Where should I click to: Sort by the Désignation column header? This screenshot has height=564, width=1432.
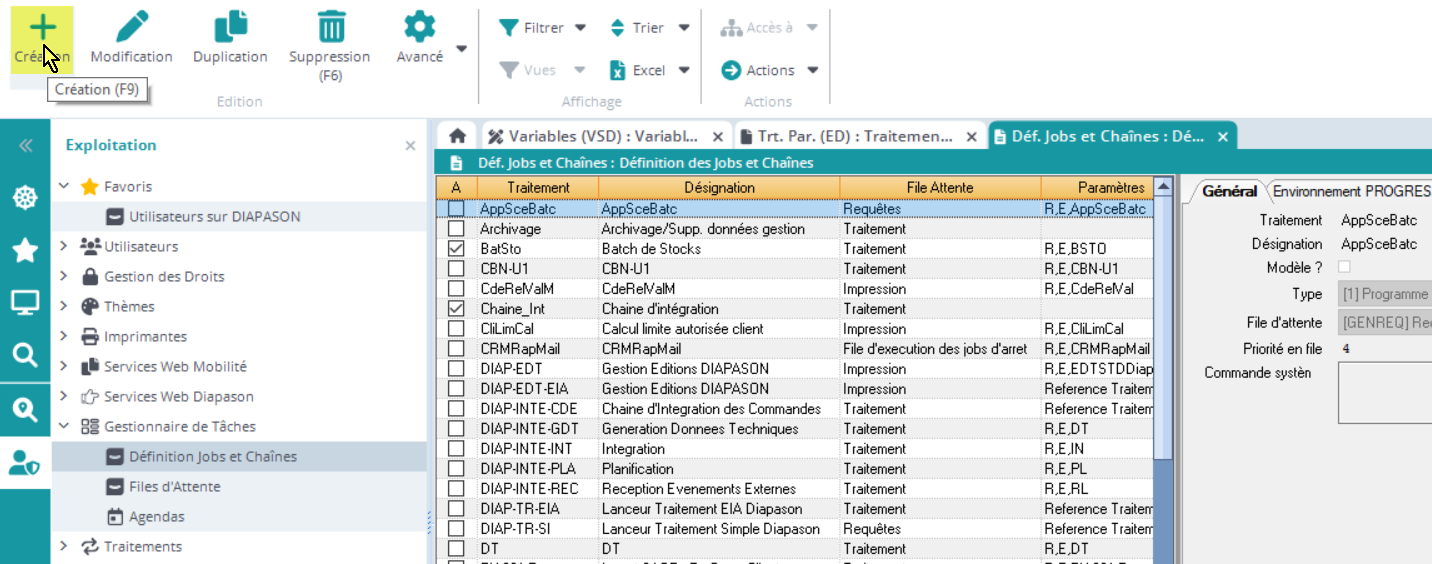pos(719,187)
